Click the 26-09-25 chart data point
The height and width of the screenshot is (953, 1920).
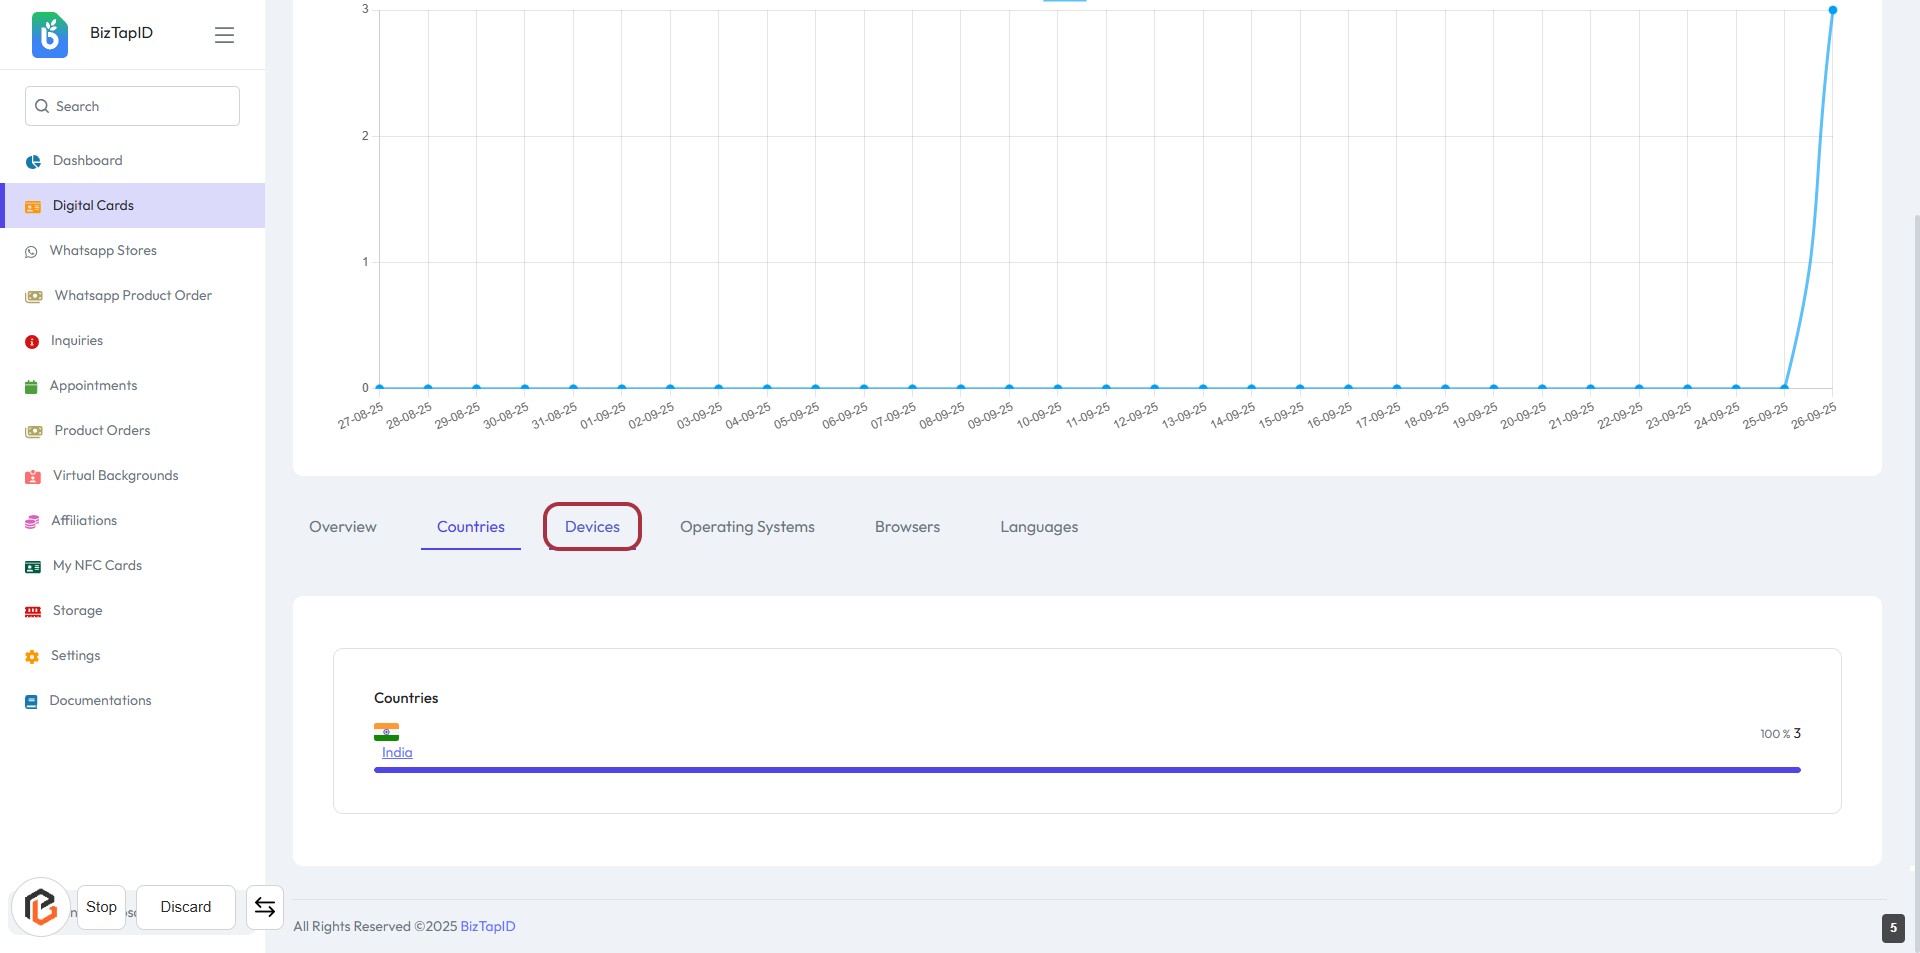click(x=1832, y=10)
